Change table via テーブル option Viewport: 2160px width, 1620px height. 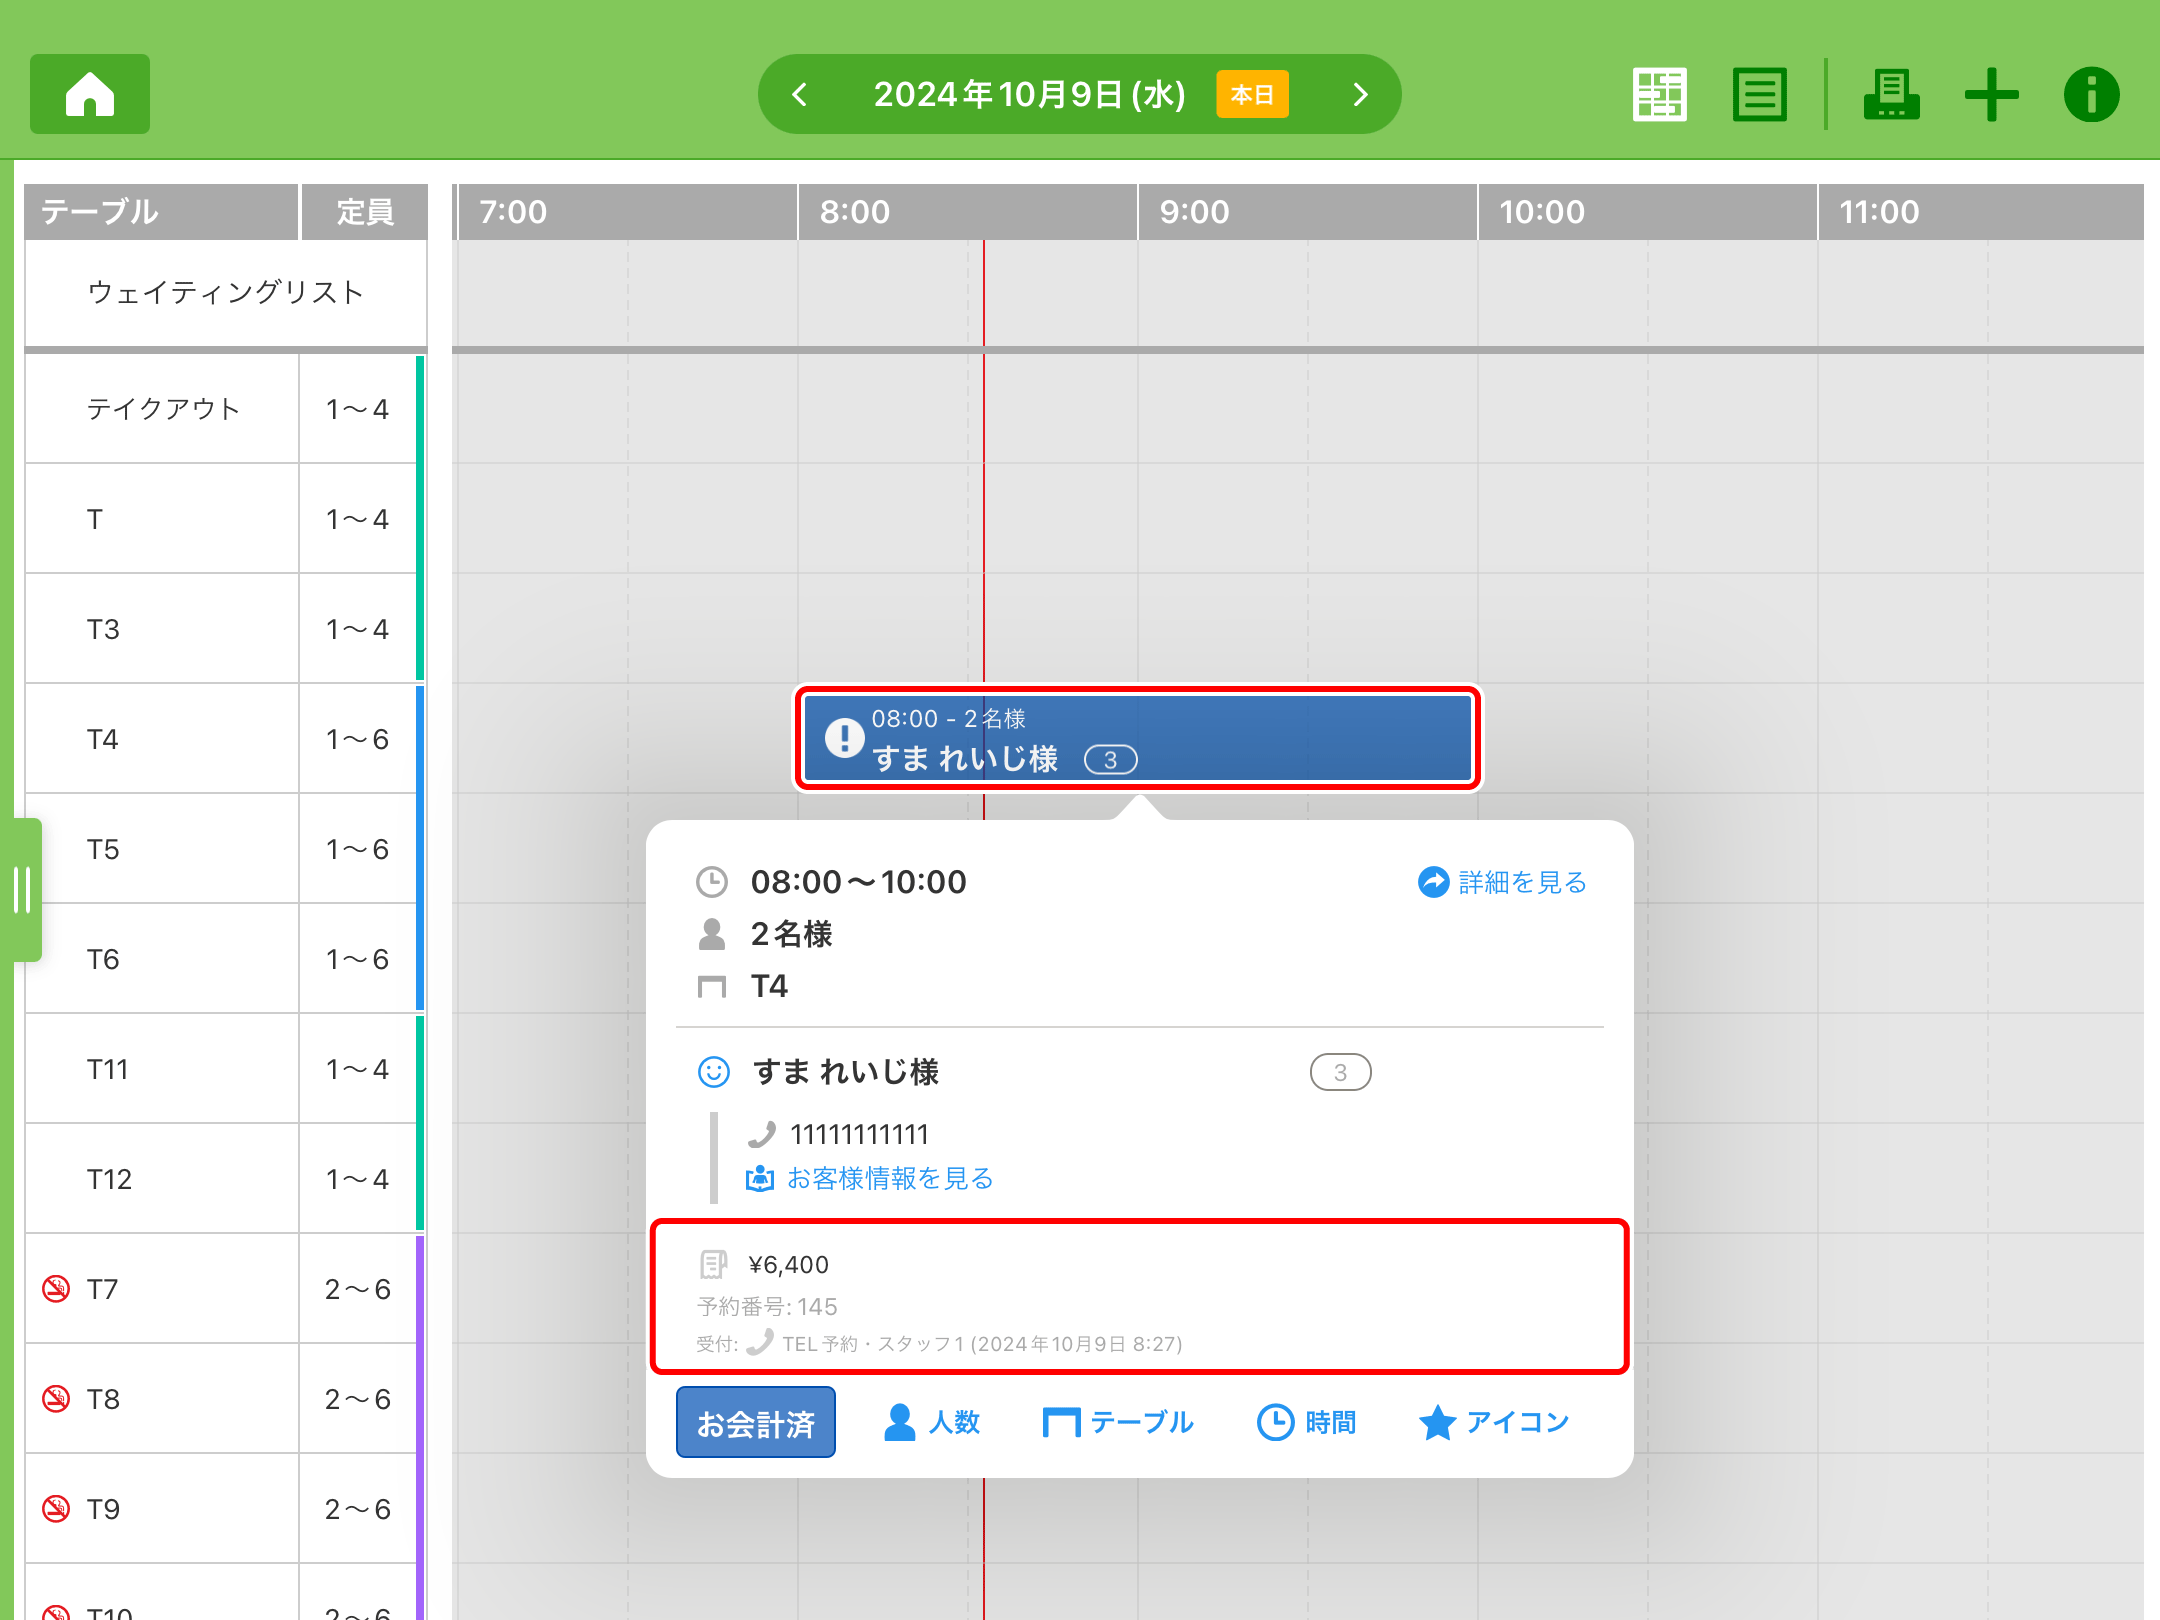[x=1118, y=1422]
